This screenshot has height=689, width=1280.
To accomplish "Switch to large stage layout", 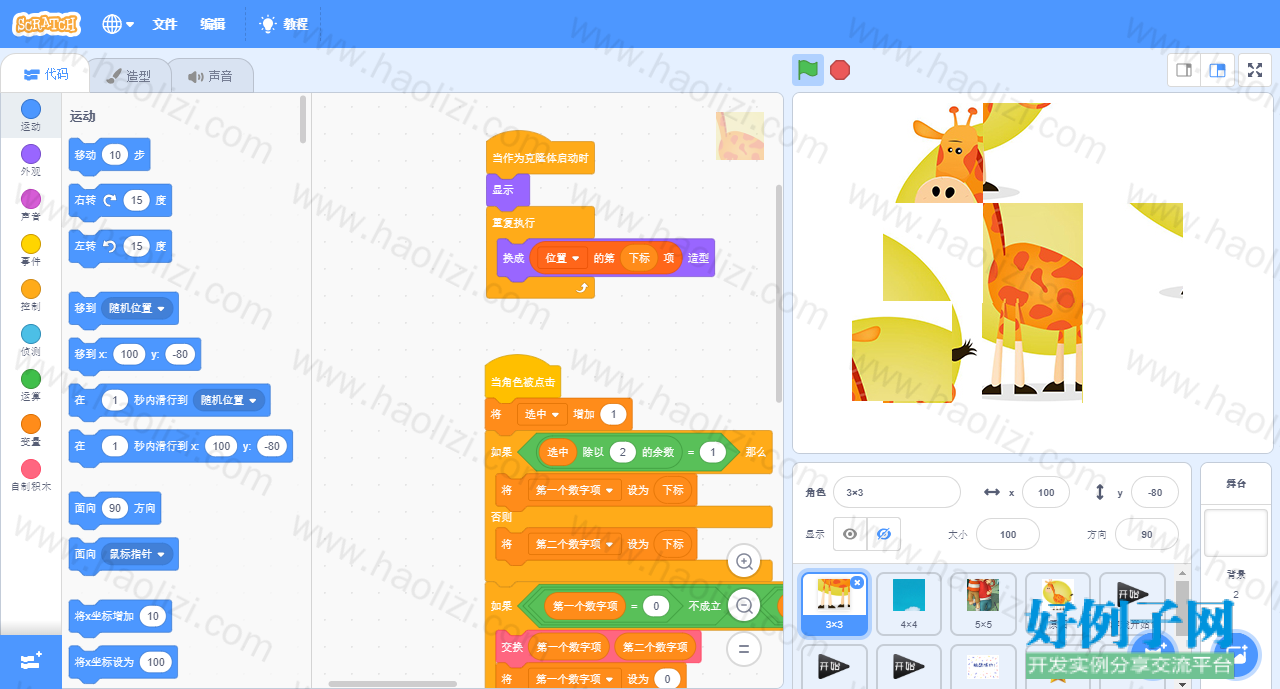I will 1217,70.
